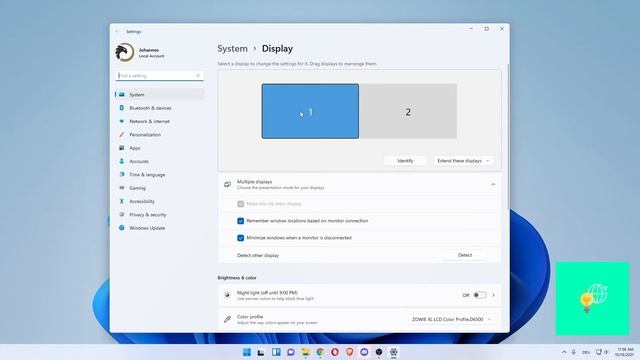Select Apps in the sidebar

(159, 148)
